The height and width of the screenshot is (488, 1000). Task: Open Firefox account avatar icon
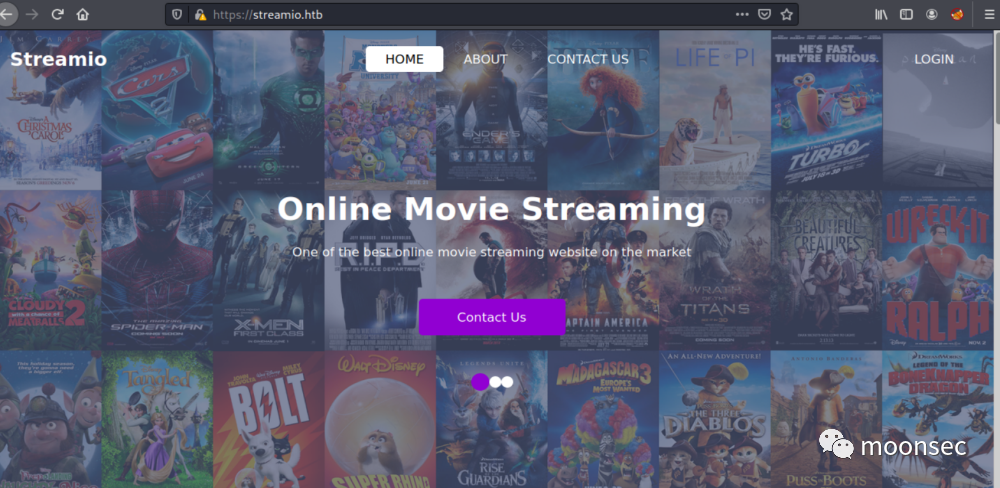(x=932, y=14)
